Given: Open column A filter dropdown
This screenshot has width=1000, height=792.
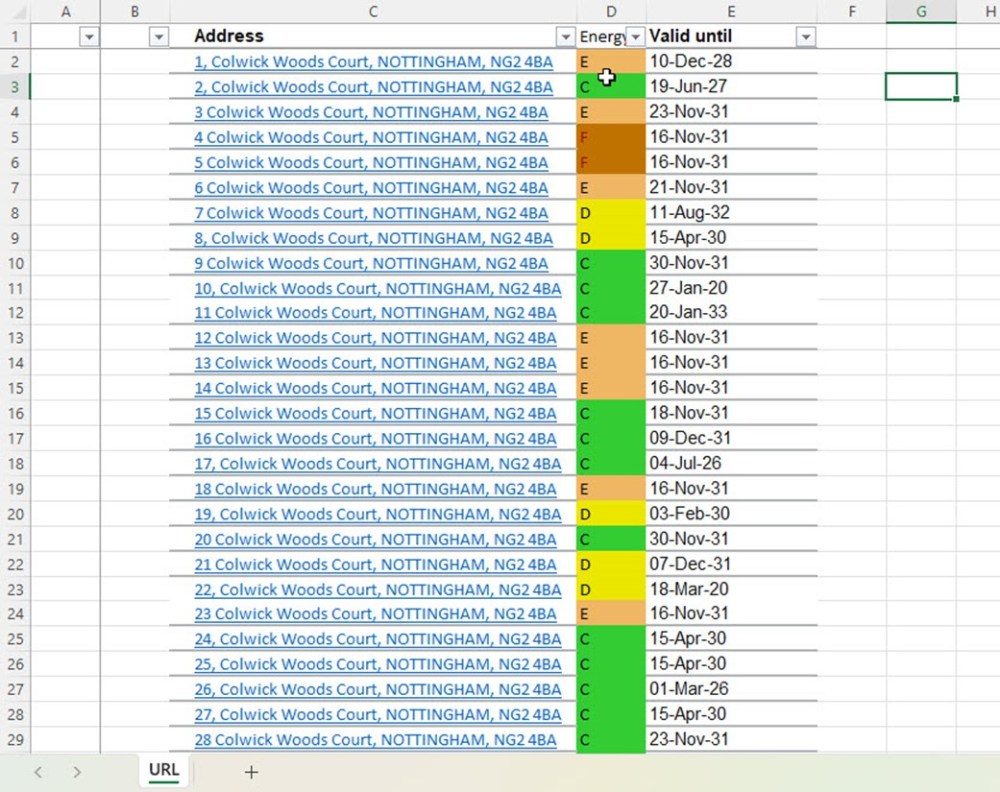Looking at the screenshot, I should click(89, 37).
